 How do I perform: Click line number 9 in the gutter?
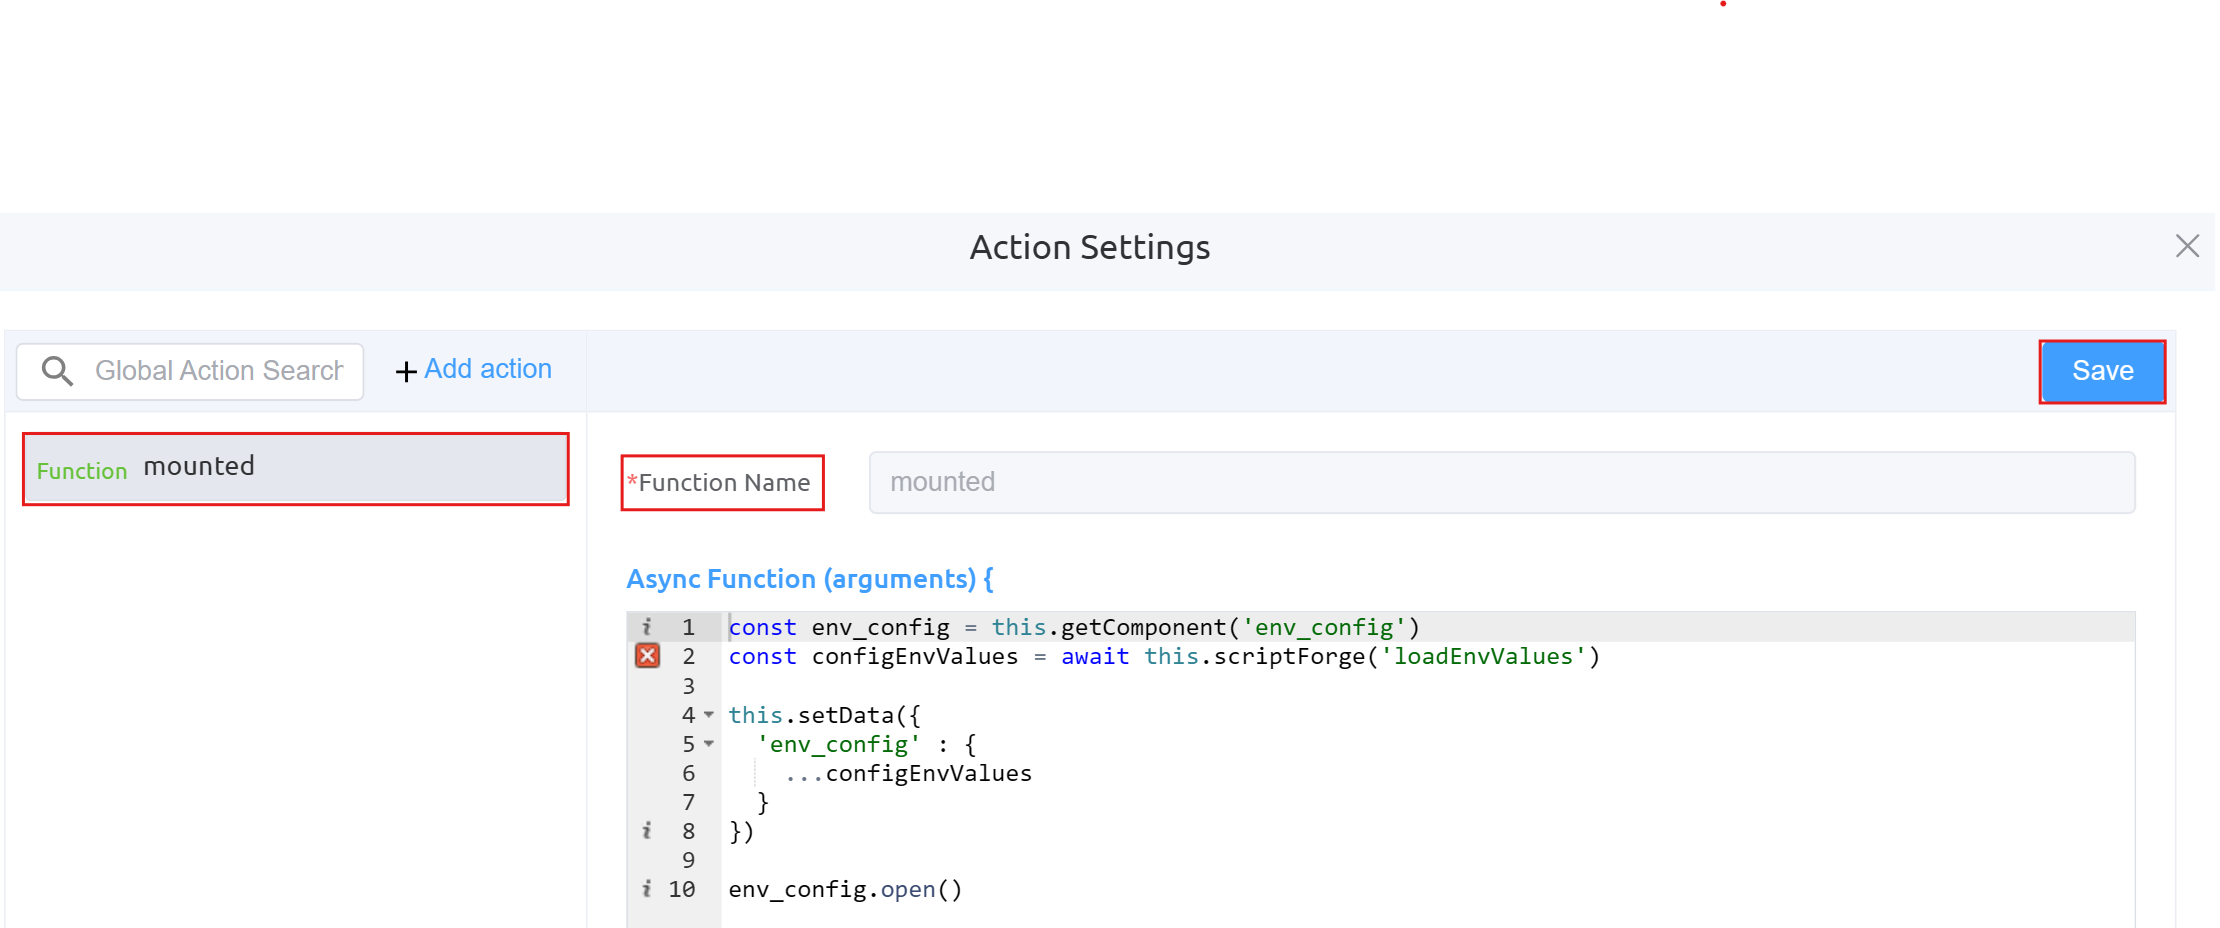pyautogui.click(x=688, y=860)
